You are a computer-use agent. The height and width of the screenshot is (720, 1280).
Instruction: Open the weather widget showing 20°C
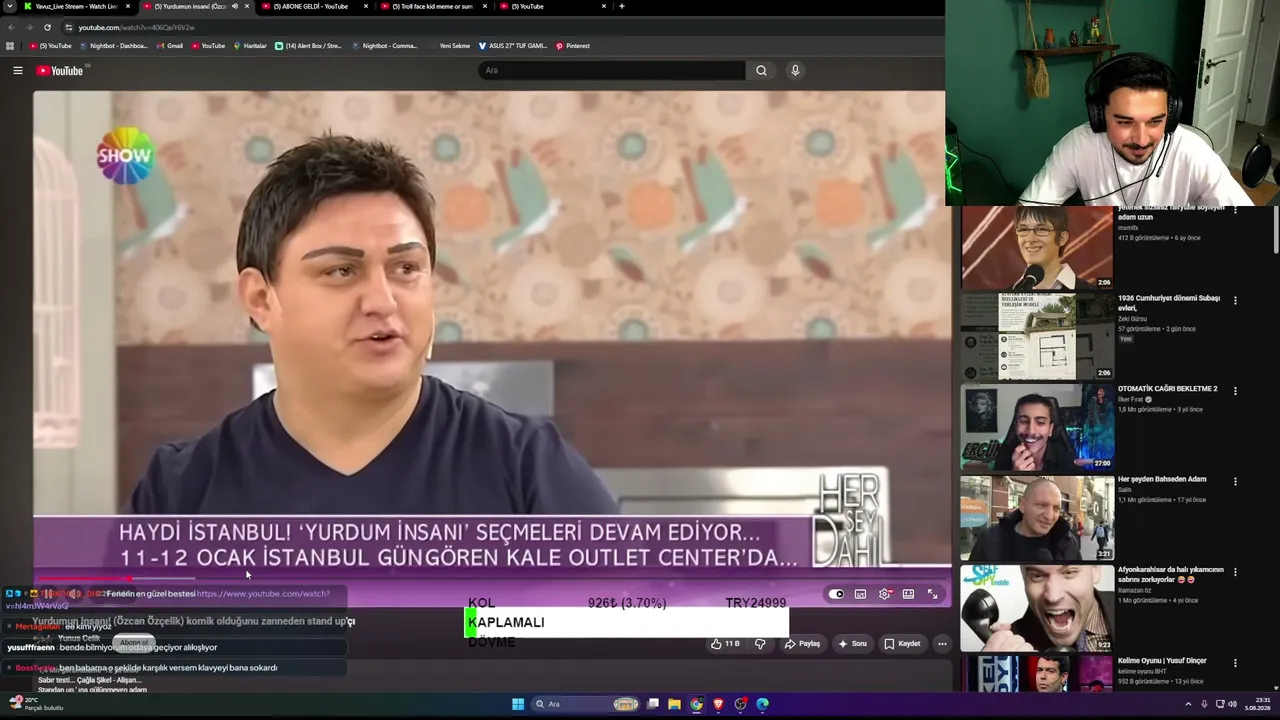[x=36, y=704]
